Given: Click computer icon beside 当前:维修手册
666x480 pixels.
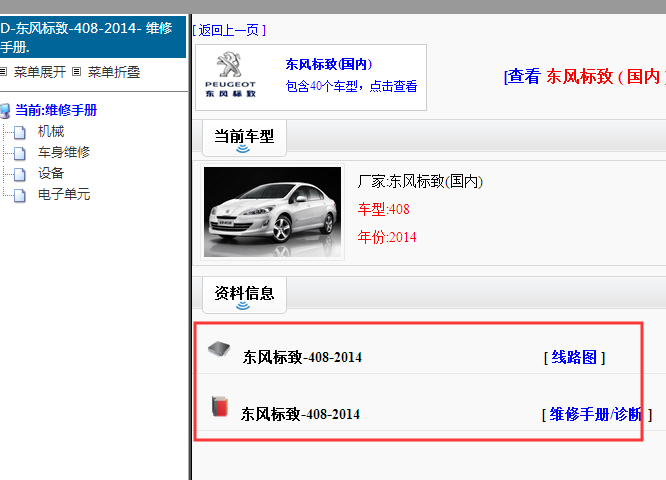Looking at the screenshot, I should [x=5, y=111].
